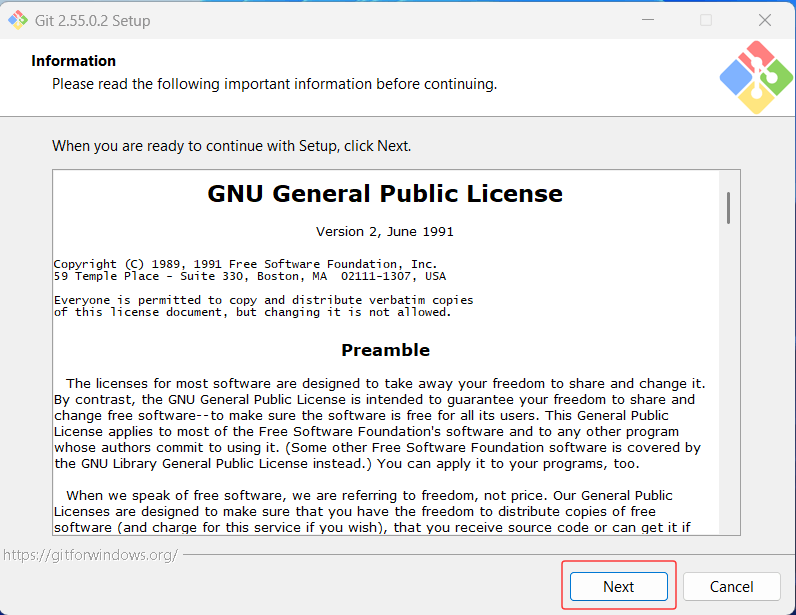
Task: Minimize the Git Setup window
Action: [648, 20]
